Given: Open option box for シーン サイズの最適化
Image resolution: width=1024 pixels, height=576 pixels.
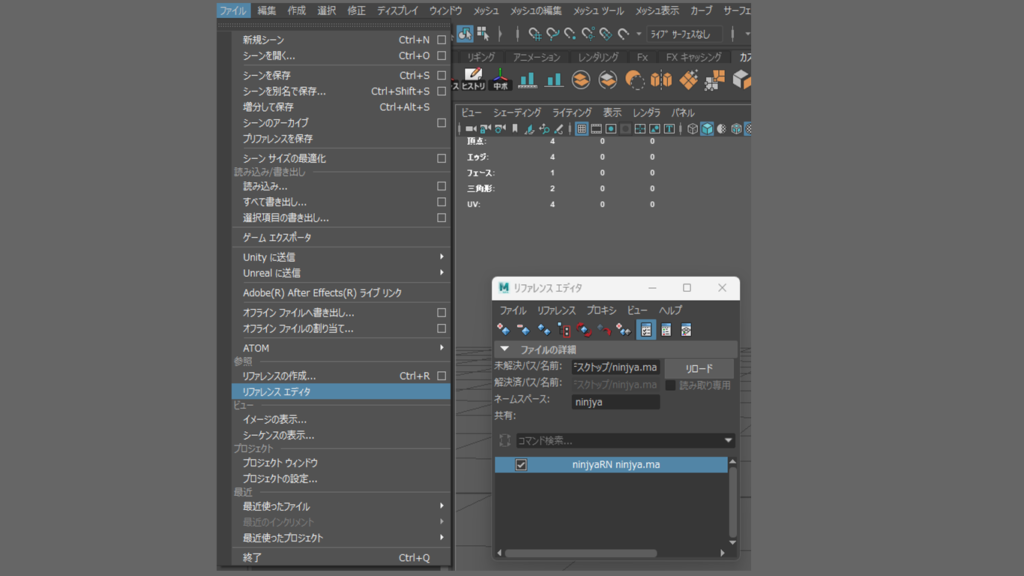Looking at the screenshot, I should pos(441,158).
